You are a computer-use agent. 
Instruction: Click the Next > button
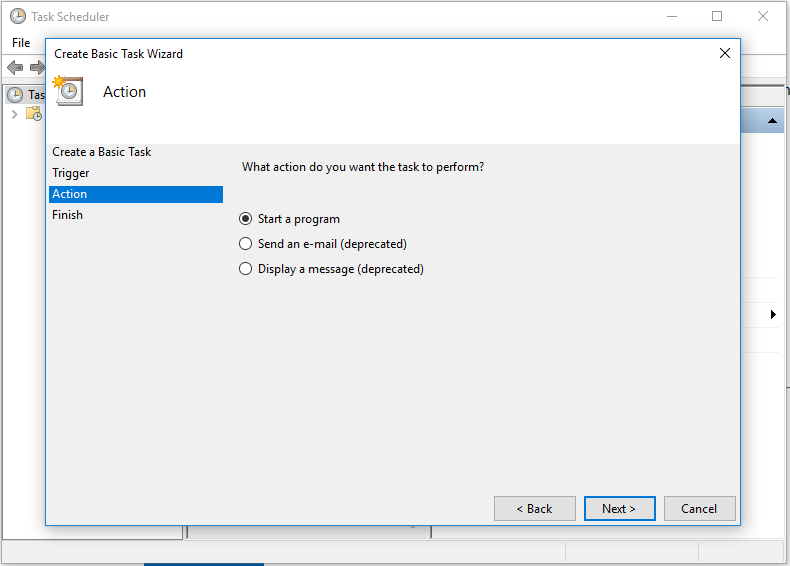(x=619, y=509)
